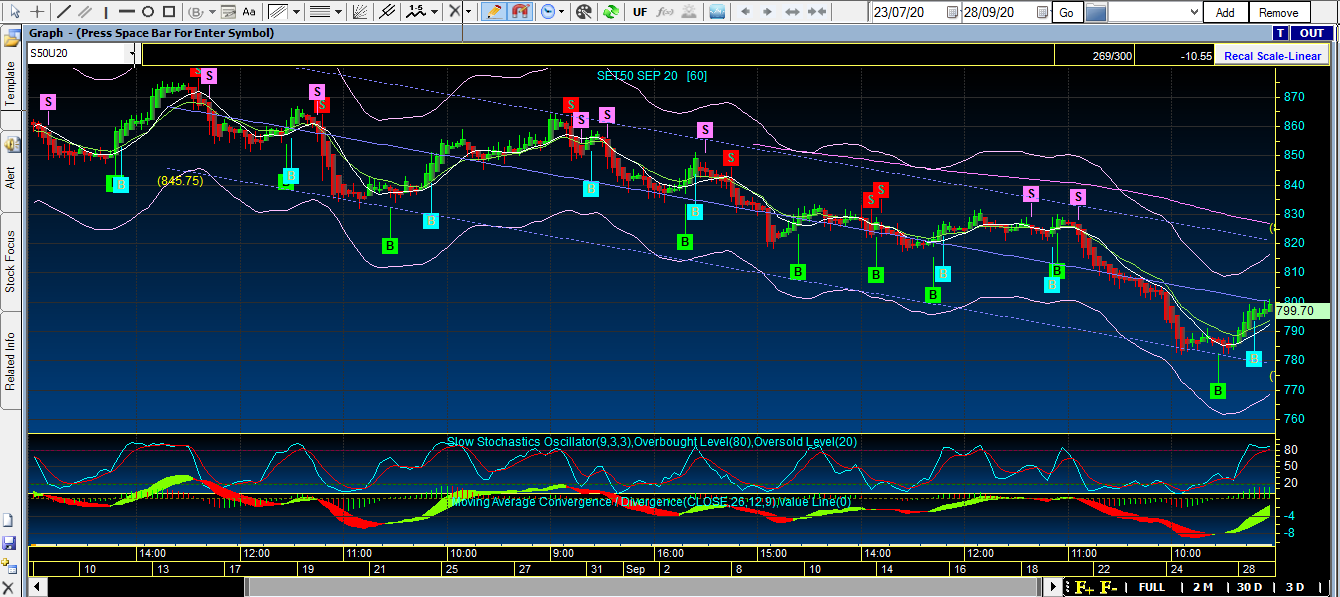Toggle the pencil drawing mode button
This screenshot has height=597, width=1340.
[x=493, y=12]
